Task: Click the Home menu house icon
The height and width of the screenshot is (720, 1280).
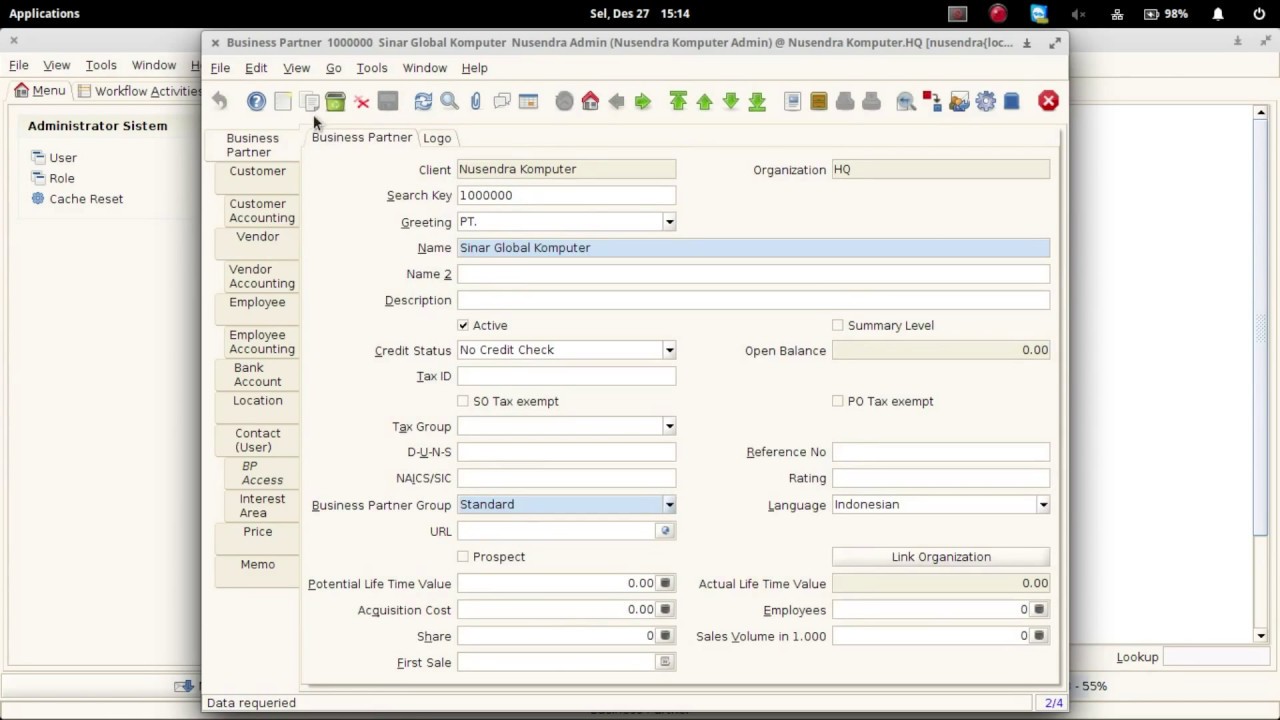Action: click(590, 101)
